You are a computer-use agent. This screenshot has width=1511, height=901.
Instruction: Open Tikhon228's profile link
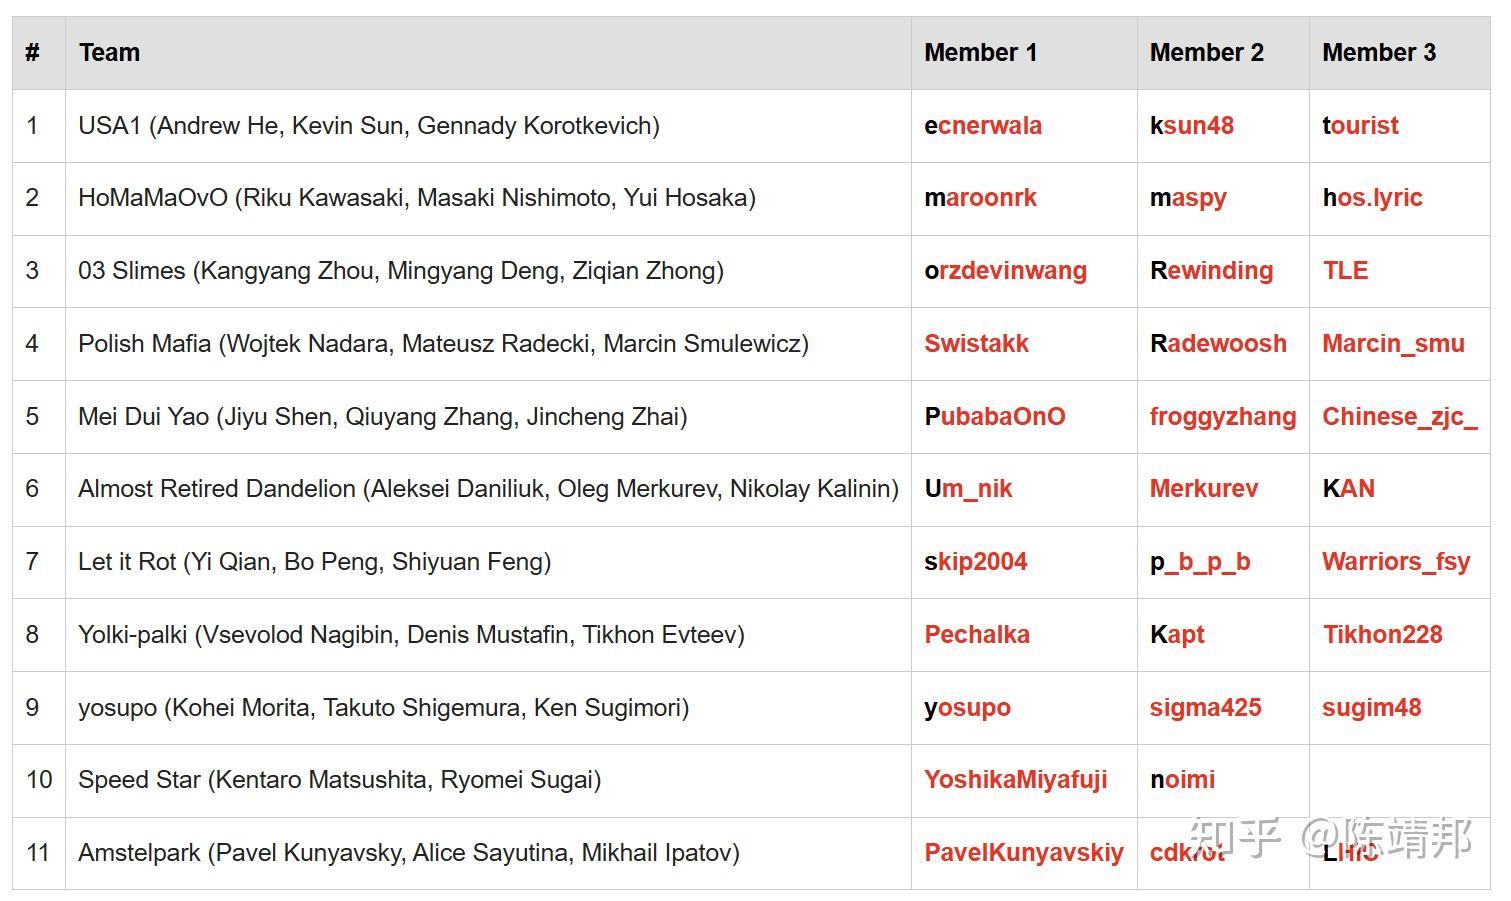(x=1382, y=635)
